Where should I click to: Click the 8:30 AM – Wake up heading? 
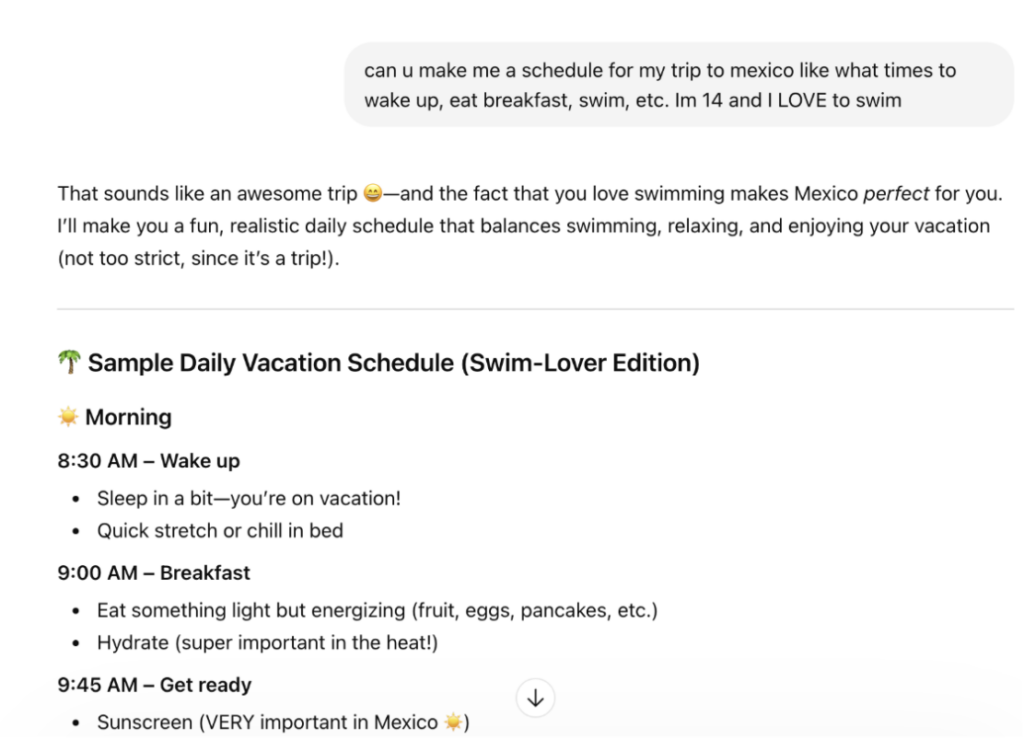pos(149,461)
